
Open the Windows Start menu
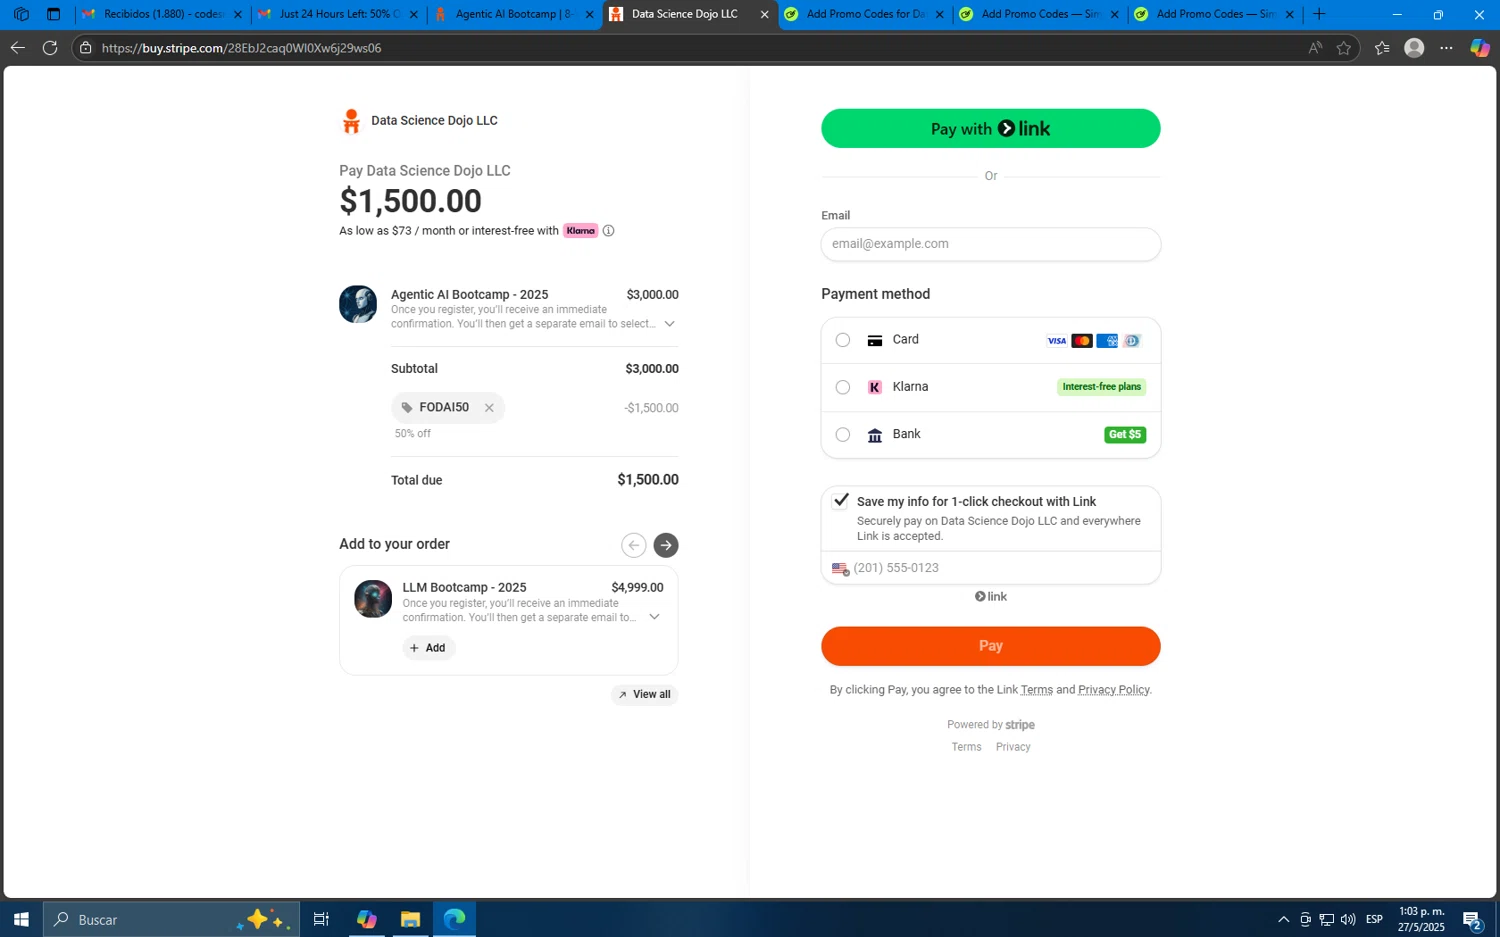21,919
